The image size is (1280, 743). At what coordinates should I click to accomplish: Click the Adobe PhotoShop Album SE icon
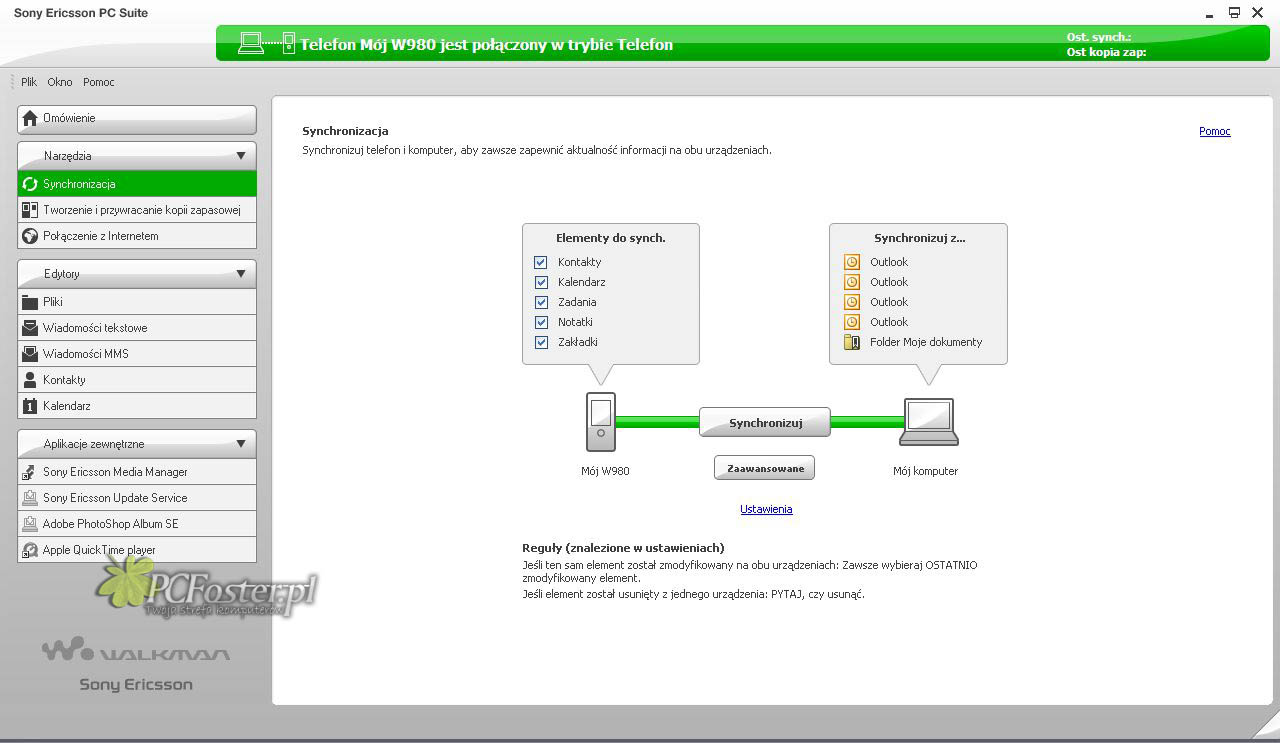30,524
